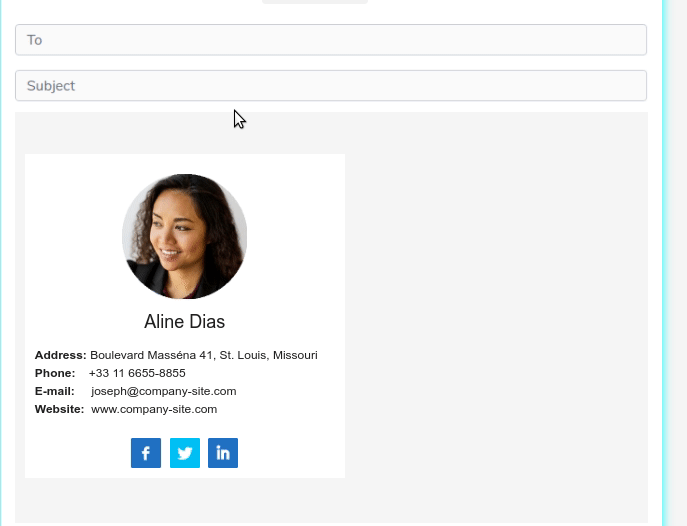Select the E-mail: label

(55, 391)
